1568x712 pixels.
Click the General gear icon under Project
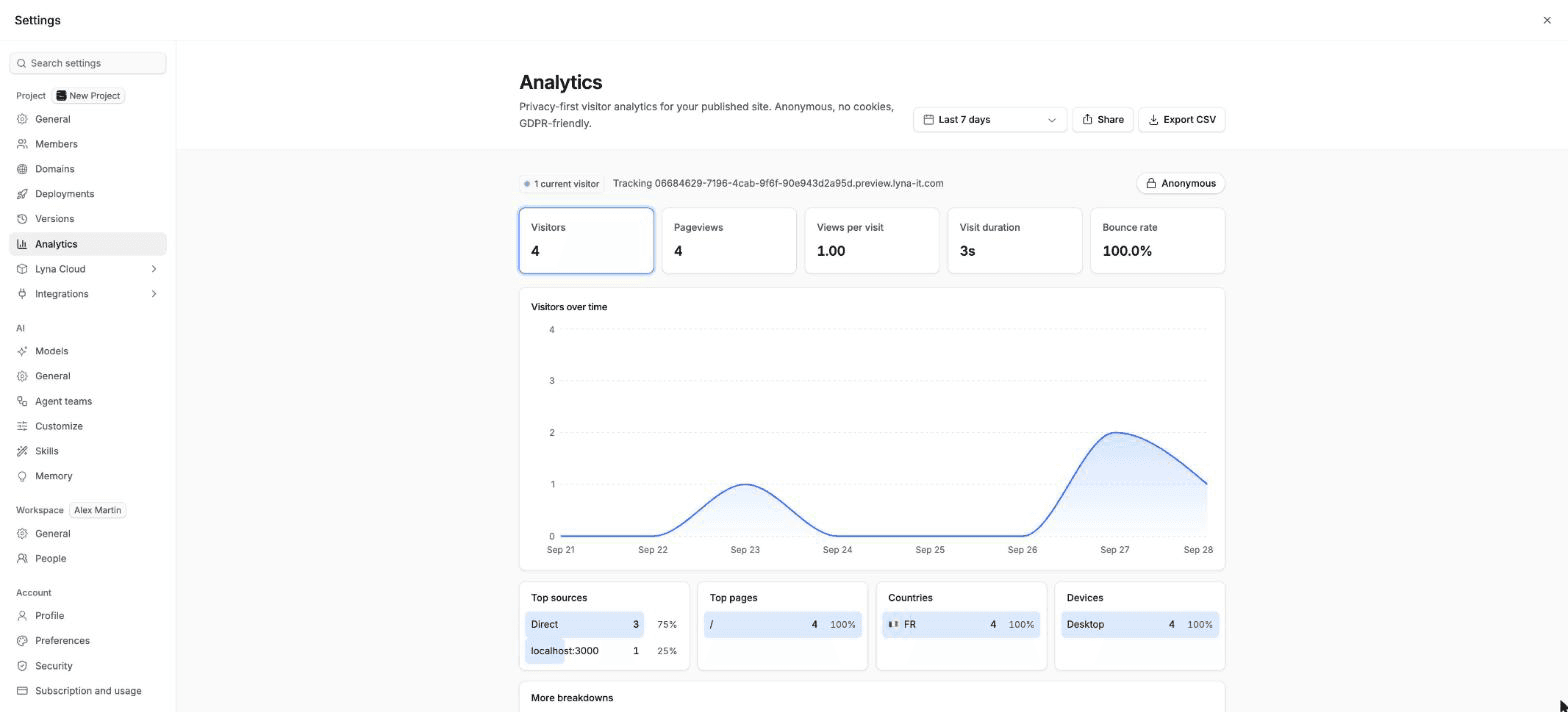[22, 119]
